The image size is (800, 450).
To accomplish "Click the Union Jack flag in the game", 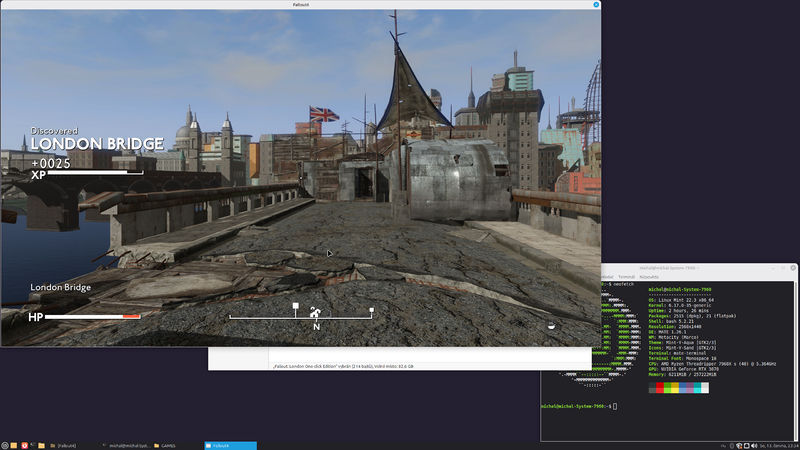I will (324, 114).
